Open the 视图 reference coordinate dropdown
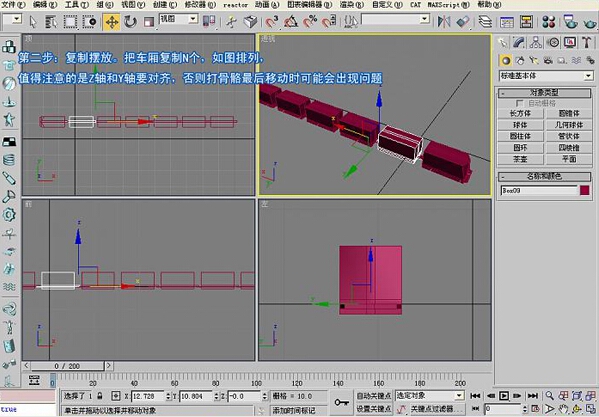This screenshot has width=599, height=417. tap(179, 19)
